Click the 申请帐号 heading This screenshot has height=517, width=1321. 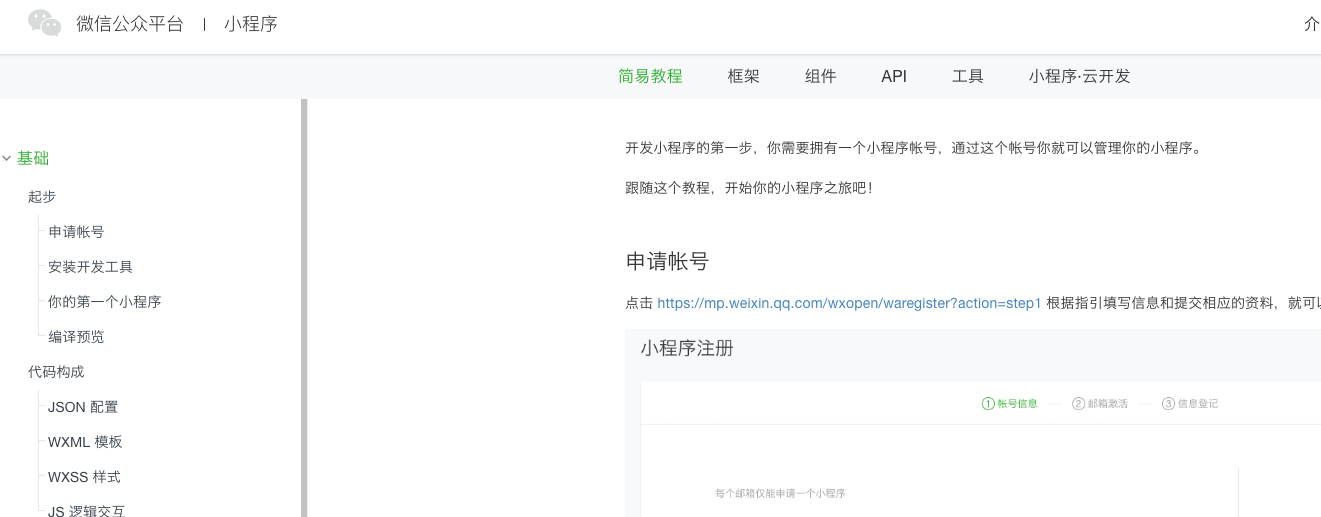667,261
